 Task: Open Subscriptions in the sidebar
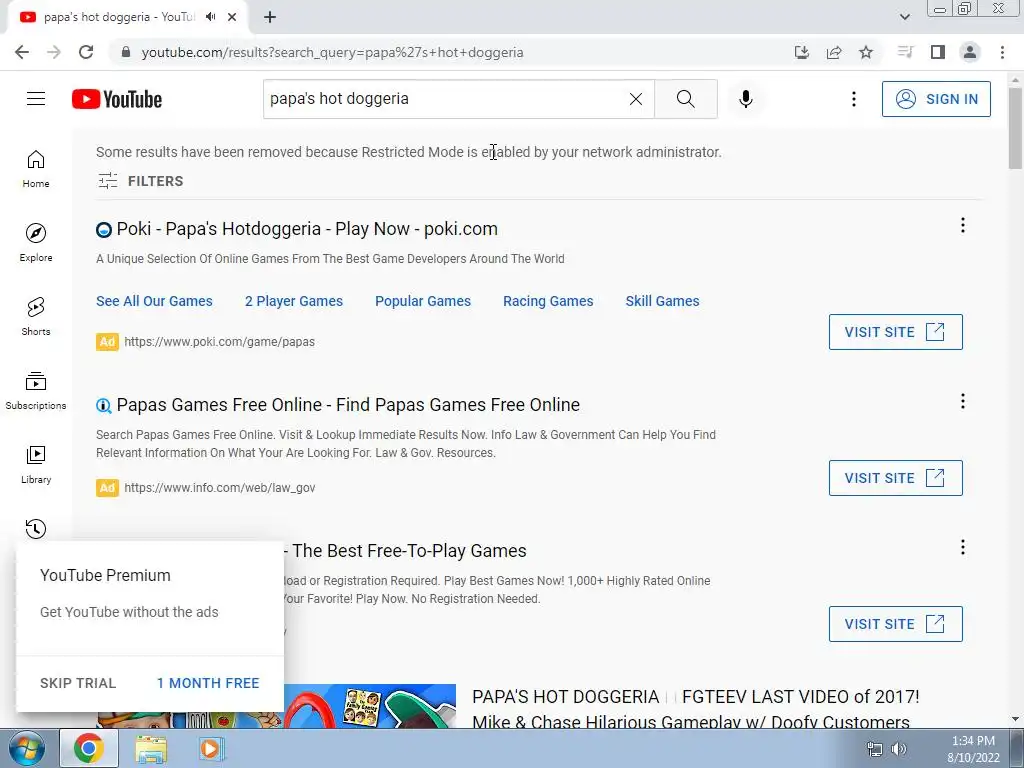pos(36,390)
